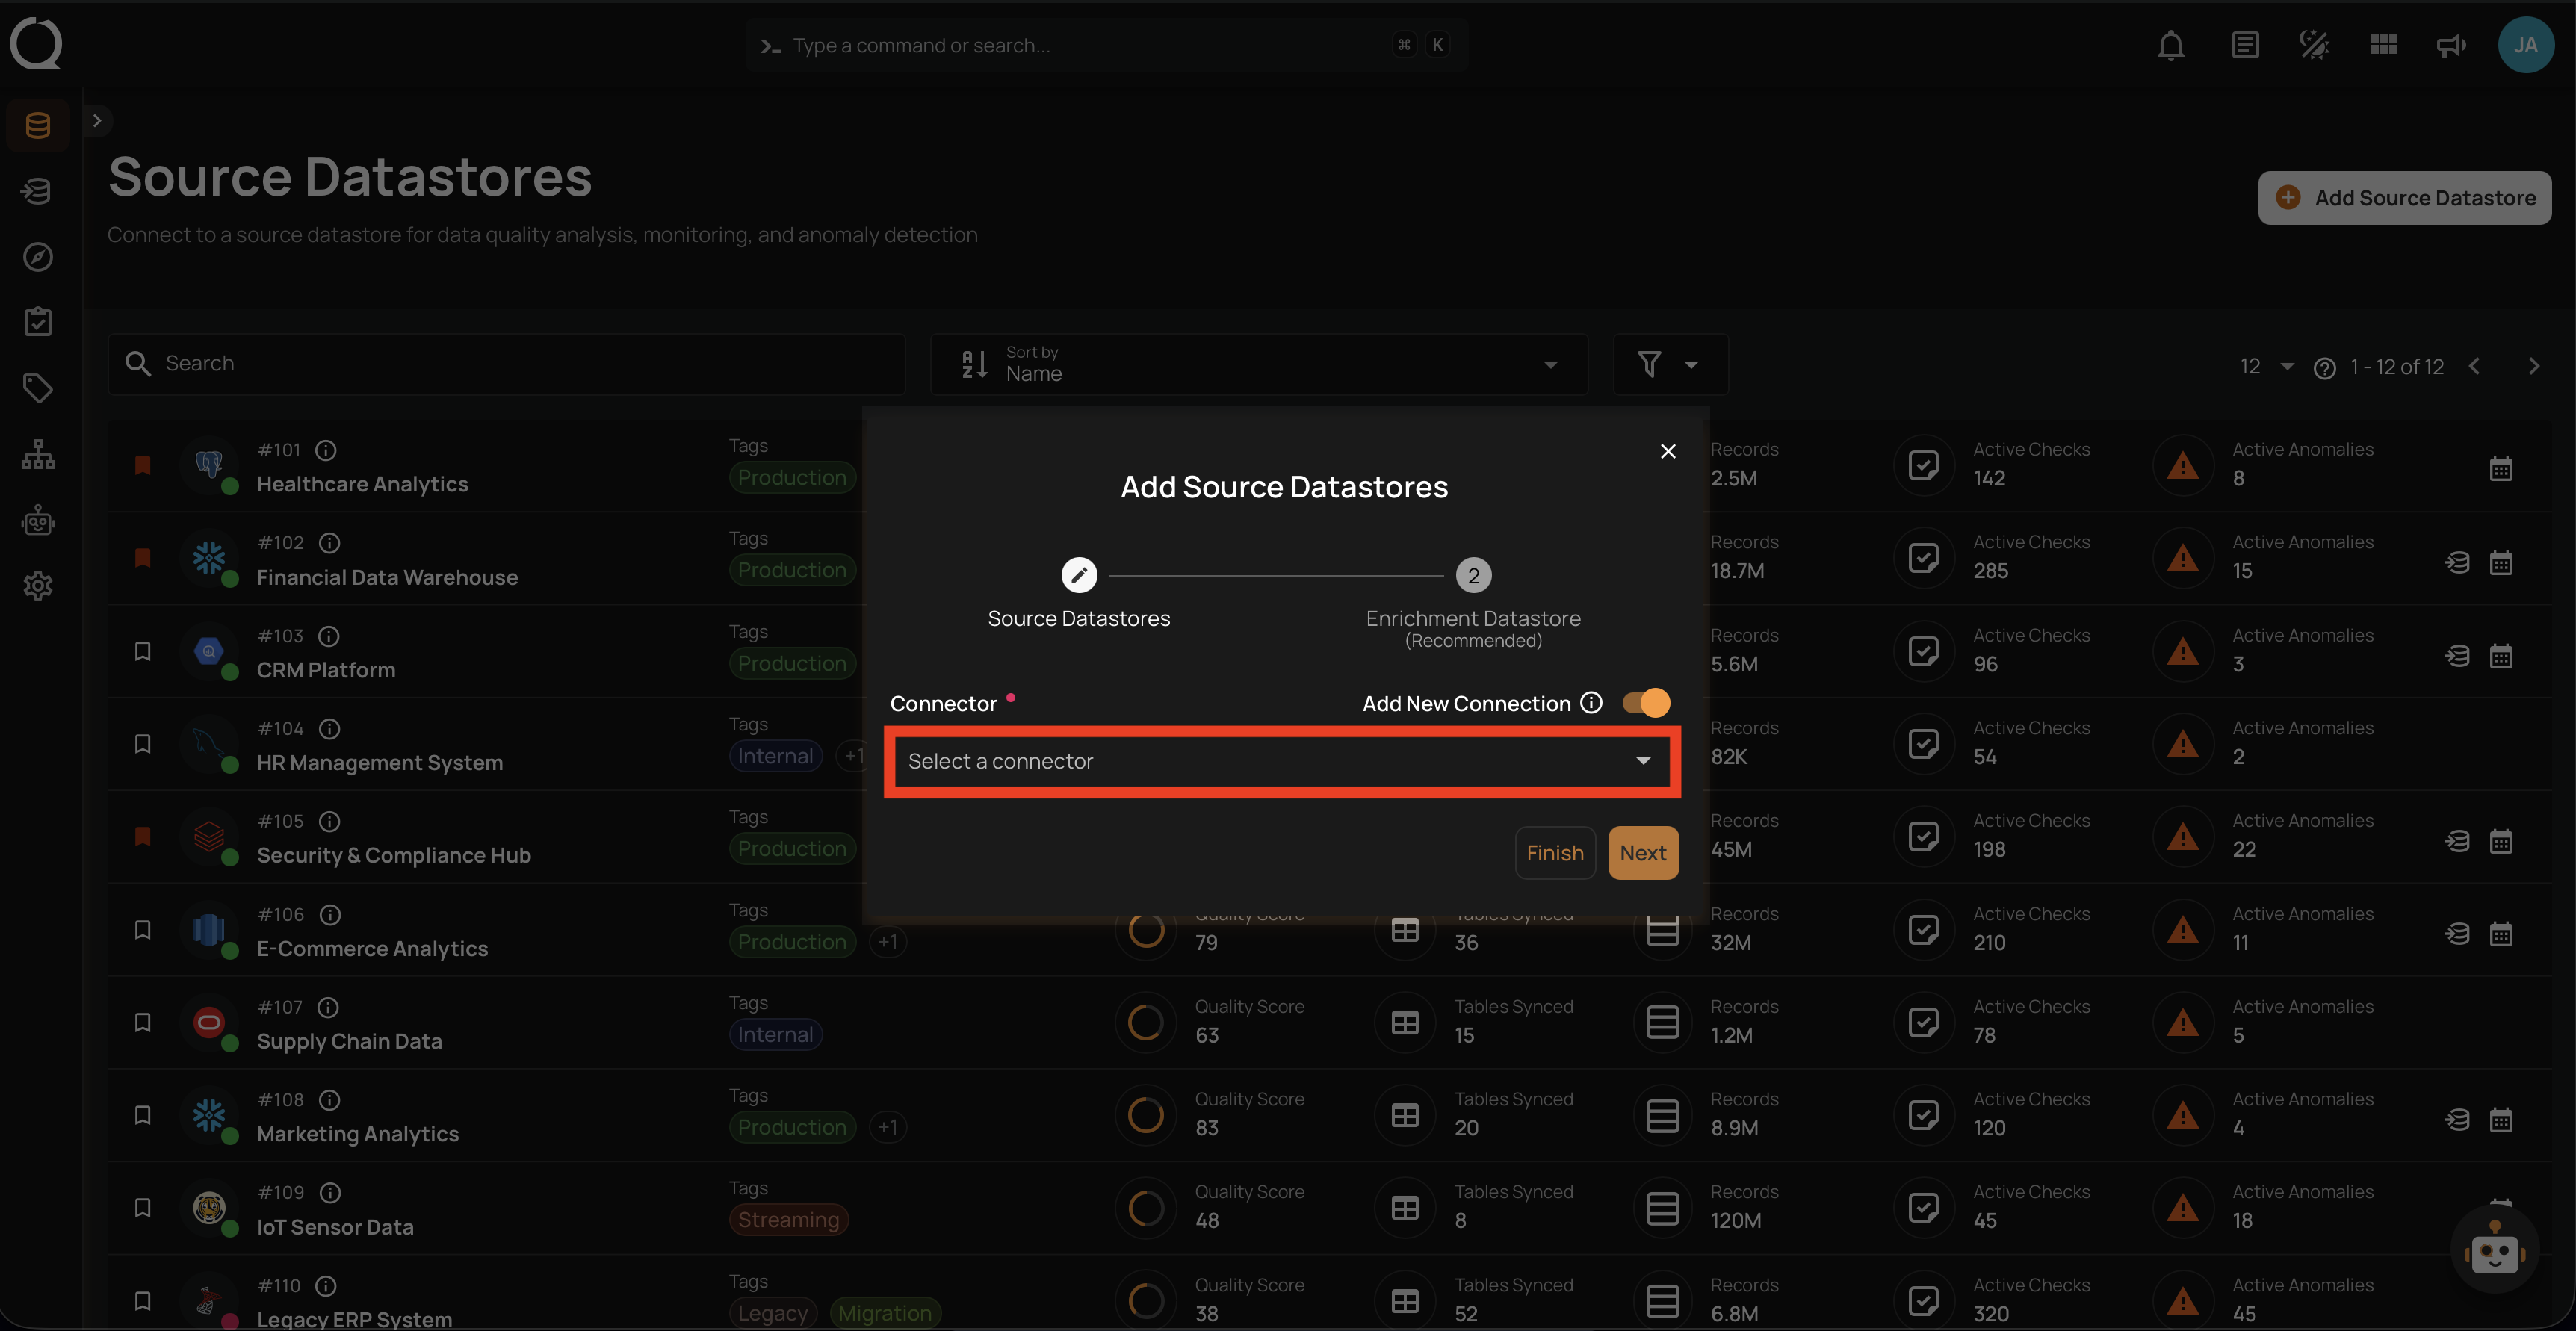
Task: Toggle bookmark for CRM Platform
Action: (143, 651)
